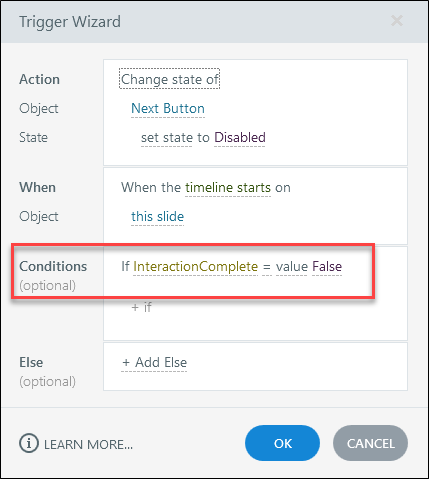Screen dimensions: 429x479
Task: Change the 'False' condition value
Action: [x=327, y=267]
